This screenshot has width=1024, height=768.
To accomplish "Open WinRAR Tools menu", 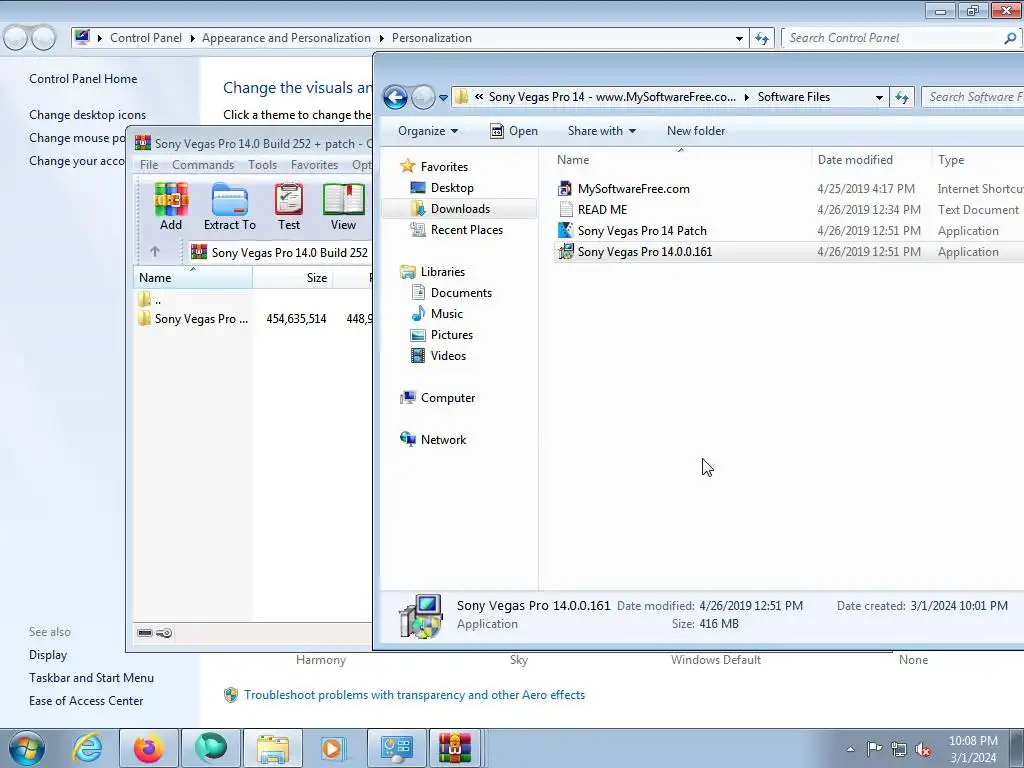I will click(x=263, y=165).
